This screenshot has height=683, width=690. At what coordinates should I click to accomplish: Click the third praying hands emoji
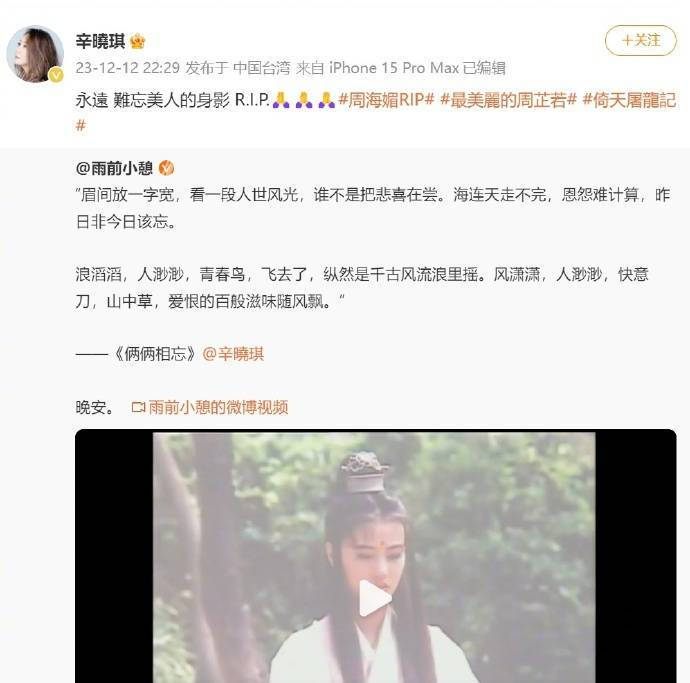pos(327,100)
